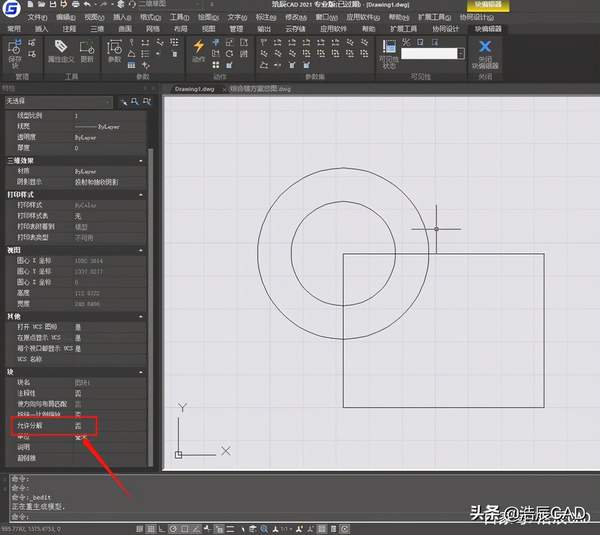Switch to the 常用 ribbon tab

pos(14,29)
